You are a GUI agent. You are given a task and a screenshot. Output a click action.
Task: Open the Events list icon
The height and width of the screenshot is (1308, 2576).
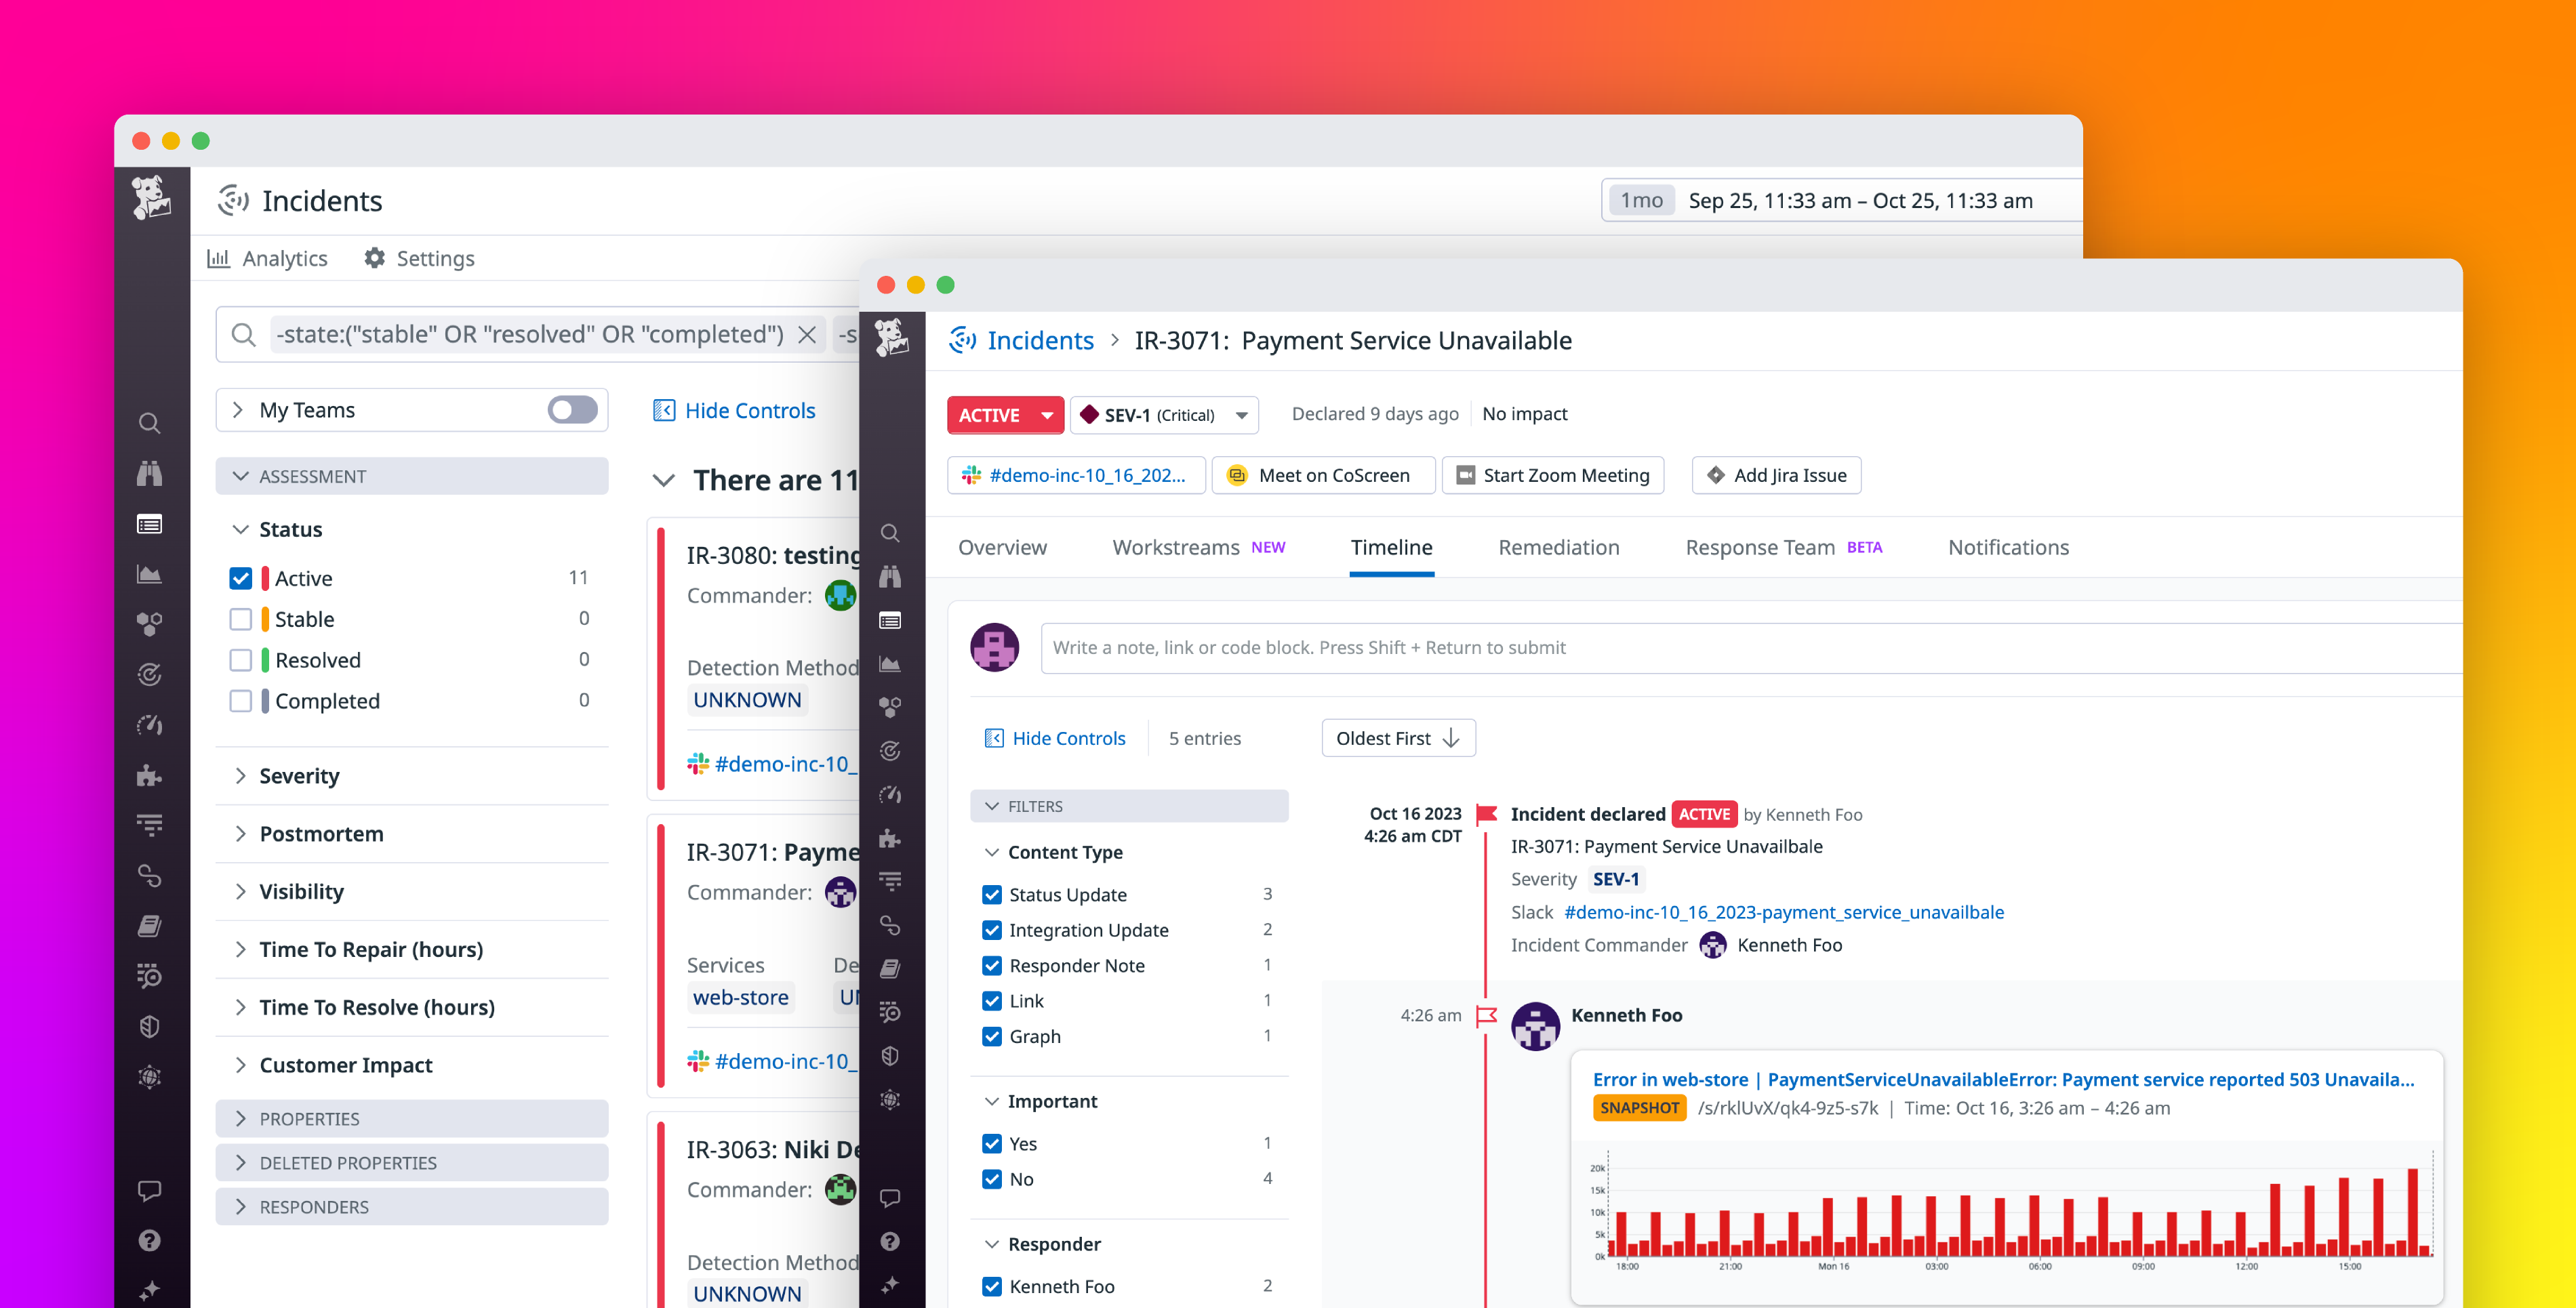[150, 523]
